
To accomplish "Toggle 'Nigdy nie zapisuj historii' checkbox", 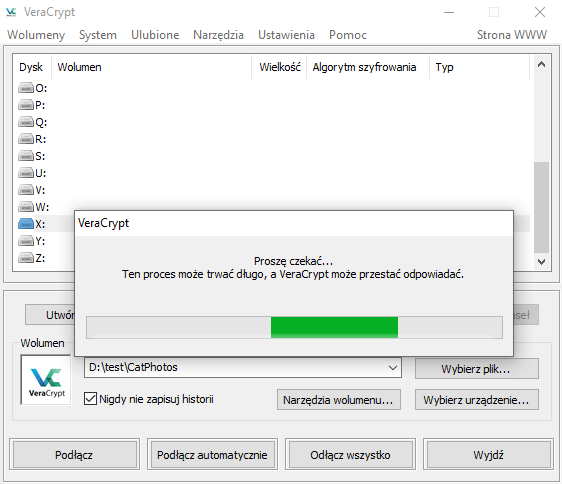I will coord(90,399).
